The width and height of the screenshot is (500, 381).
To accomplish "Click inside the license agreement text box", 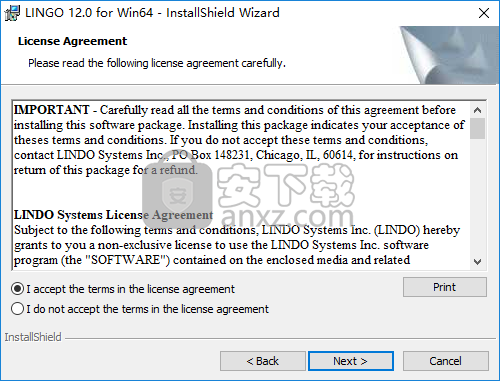I will pyautogui.click(x=241, y=185).
